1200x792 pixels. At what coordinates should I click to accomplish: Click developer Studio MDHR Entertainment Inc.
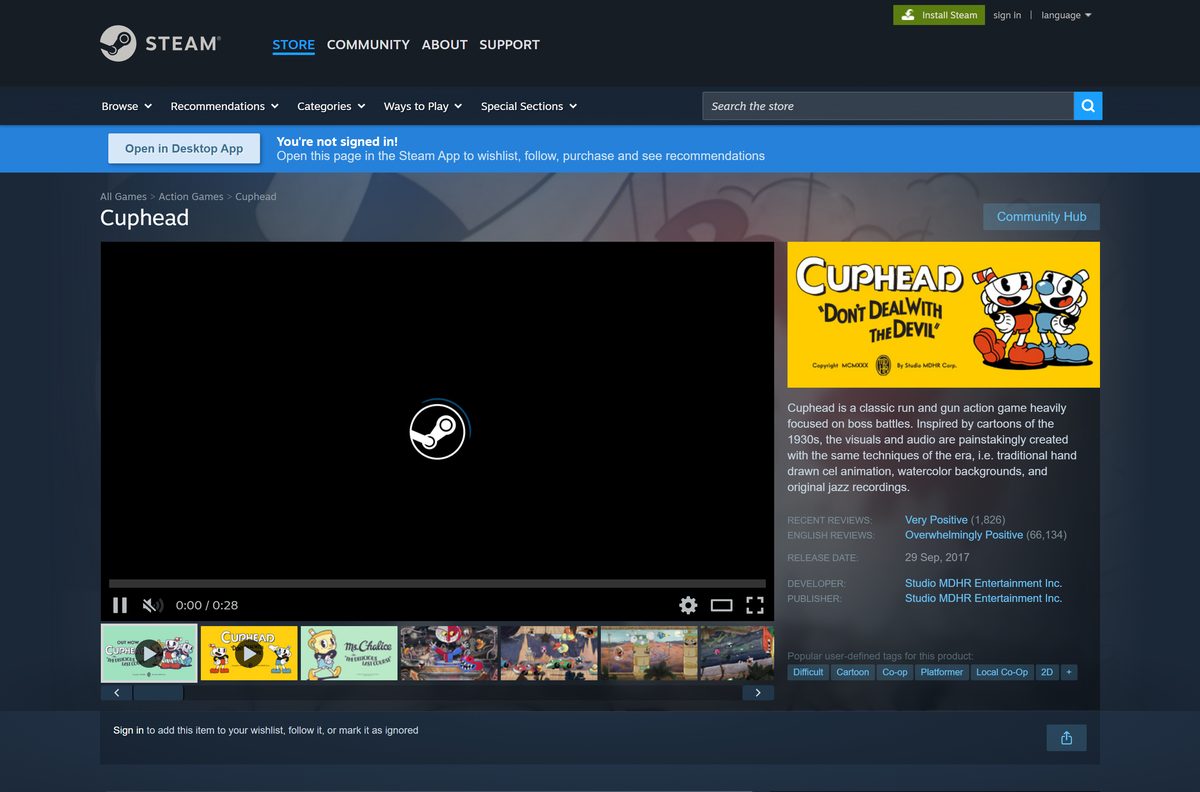(x=983, y=583)
